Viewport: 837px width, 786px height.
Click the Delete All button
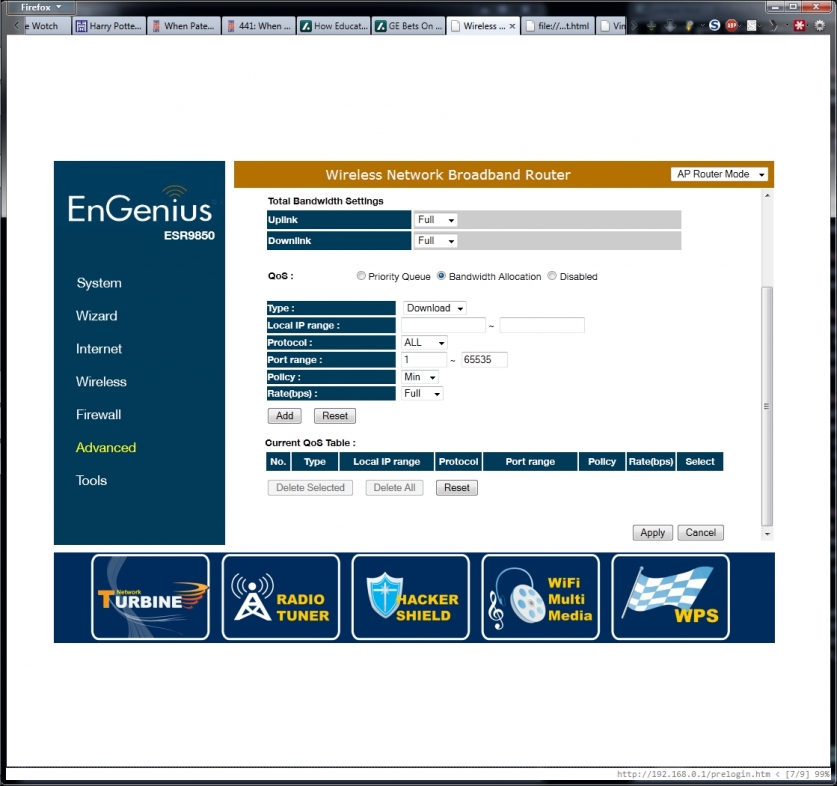tap(394, 488)
